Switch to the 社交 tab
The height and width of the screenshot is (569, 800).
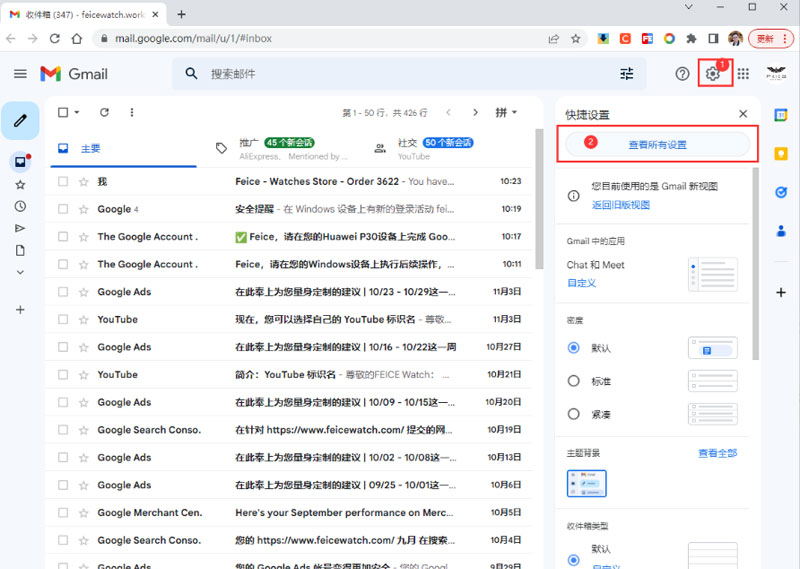tap(441, 149)
